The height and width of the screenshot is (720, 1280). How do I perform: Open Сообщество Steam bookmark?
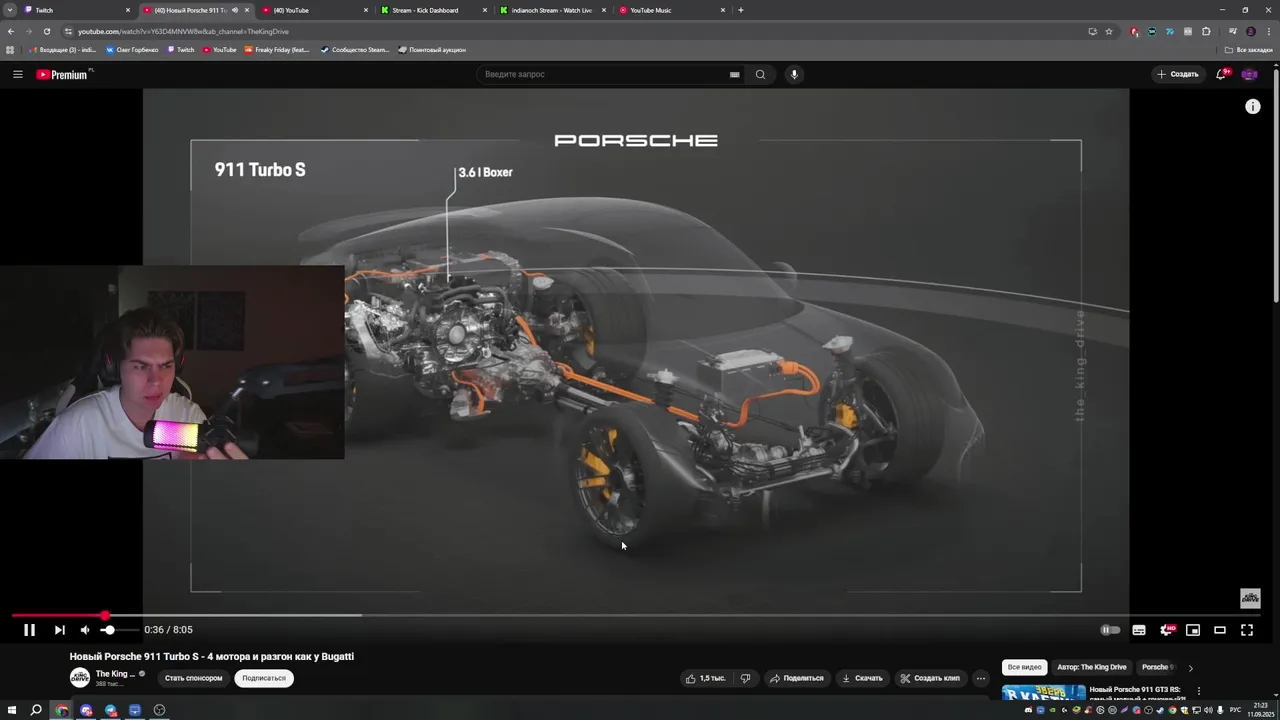pyautogui.click(x=355, y=50)
